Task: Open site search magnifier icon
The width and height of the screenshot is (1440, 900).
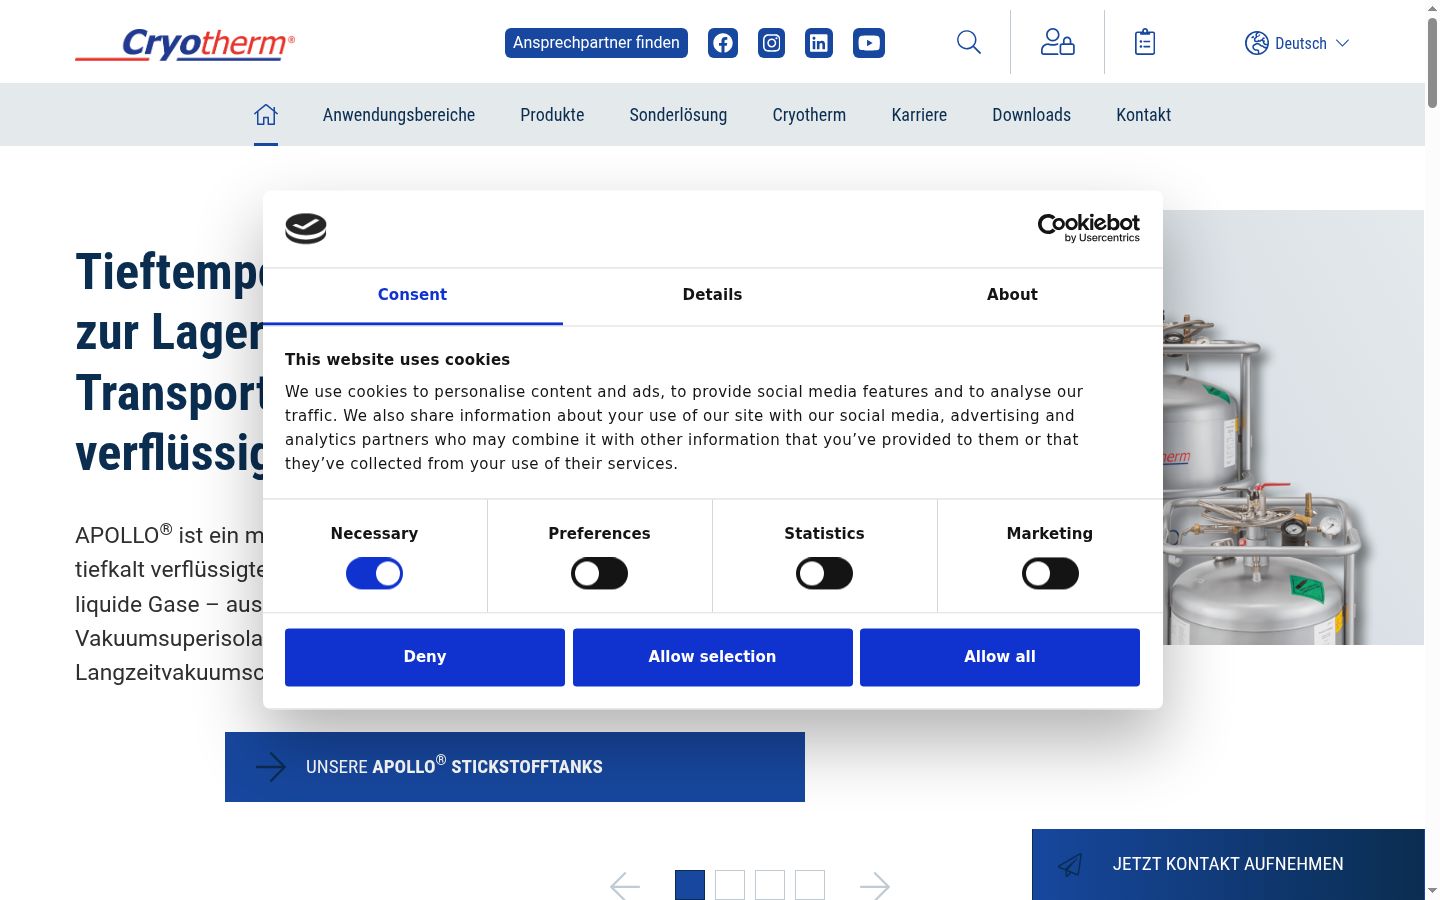Action: click(x=969, y=42)
